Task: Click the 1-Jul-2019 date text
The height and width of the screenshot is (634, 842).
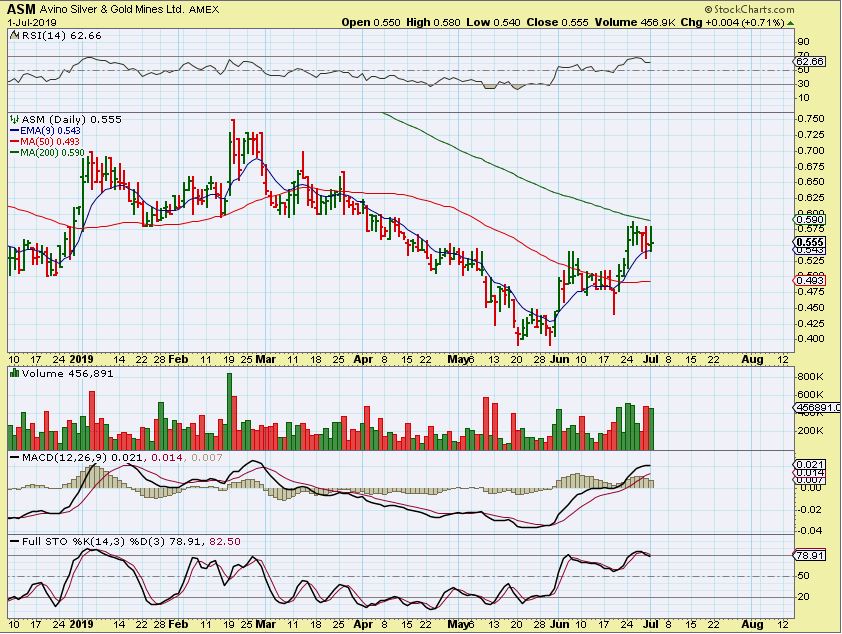Action: (32, 23)
